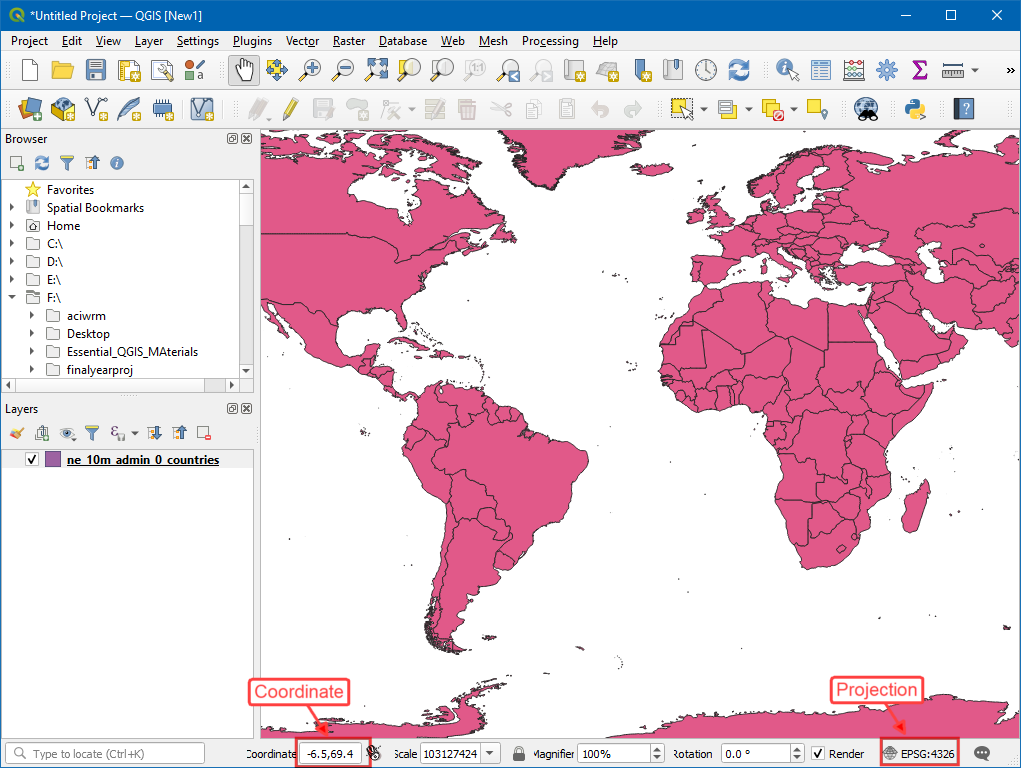Screen dimensions: 1021x768
Task: Toggle the scale lock icon
Action: coord(519,754)
